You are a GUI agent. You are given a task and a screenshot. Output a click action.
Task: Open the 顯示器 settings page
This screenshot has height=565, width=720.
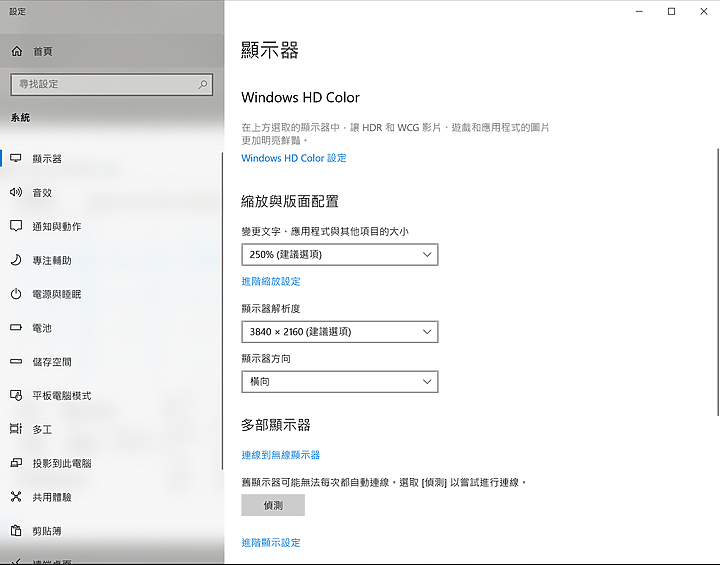(112, 159)
